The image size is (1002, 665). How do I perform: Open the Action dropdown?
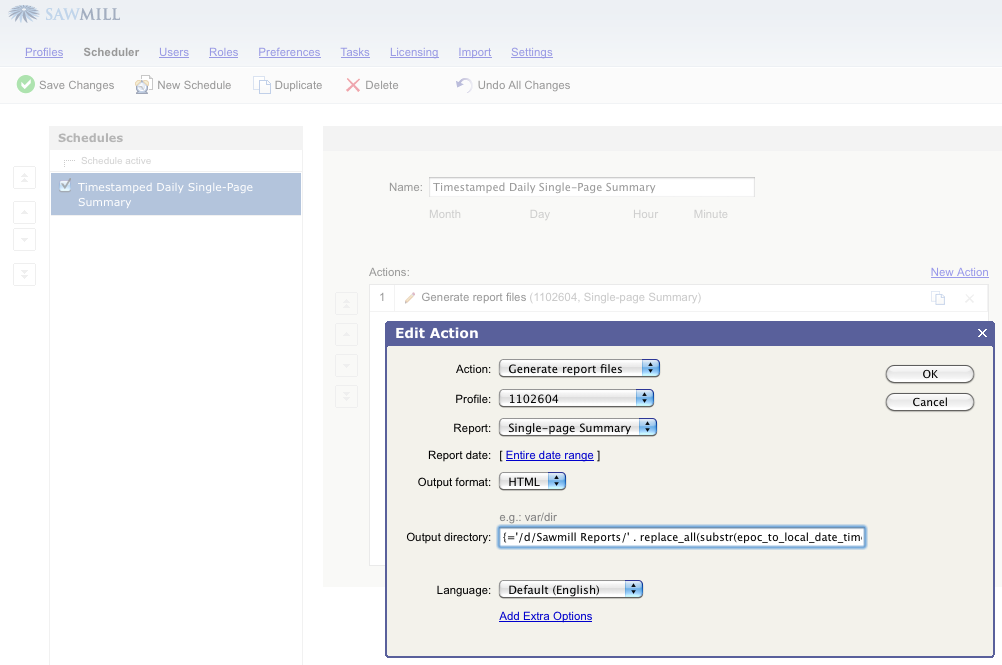pos(579,369)
